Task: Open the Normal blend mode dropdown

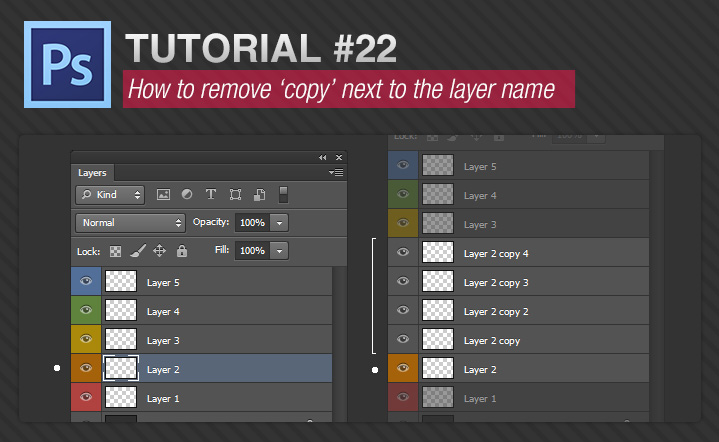Action: point(131,222)
